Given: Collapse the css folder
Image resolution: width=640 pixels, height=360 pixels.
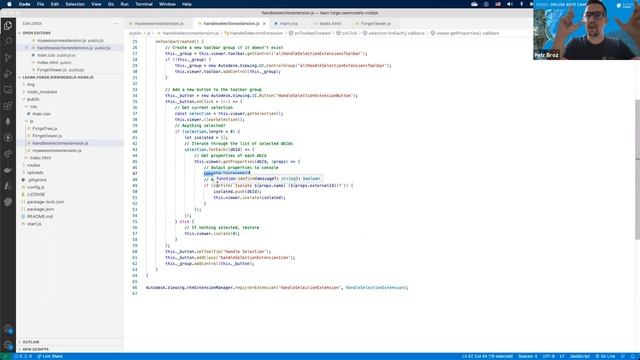Looking at the screenshot, I should pos(70,107).
